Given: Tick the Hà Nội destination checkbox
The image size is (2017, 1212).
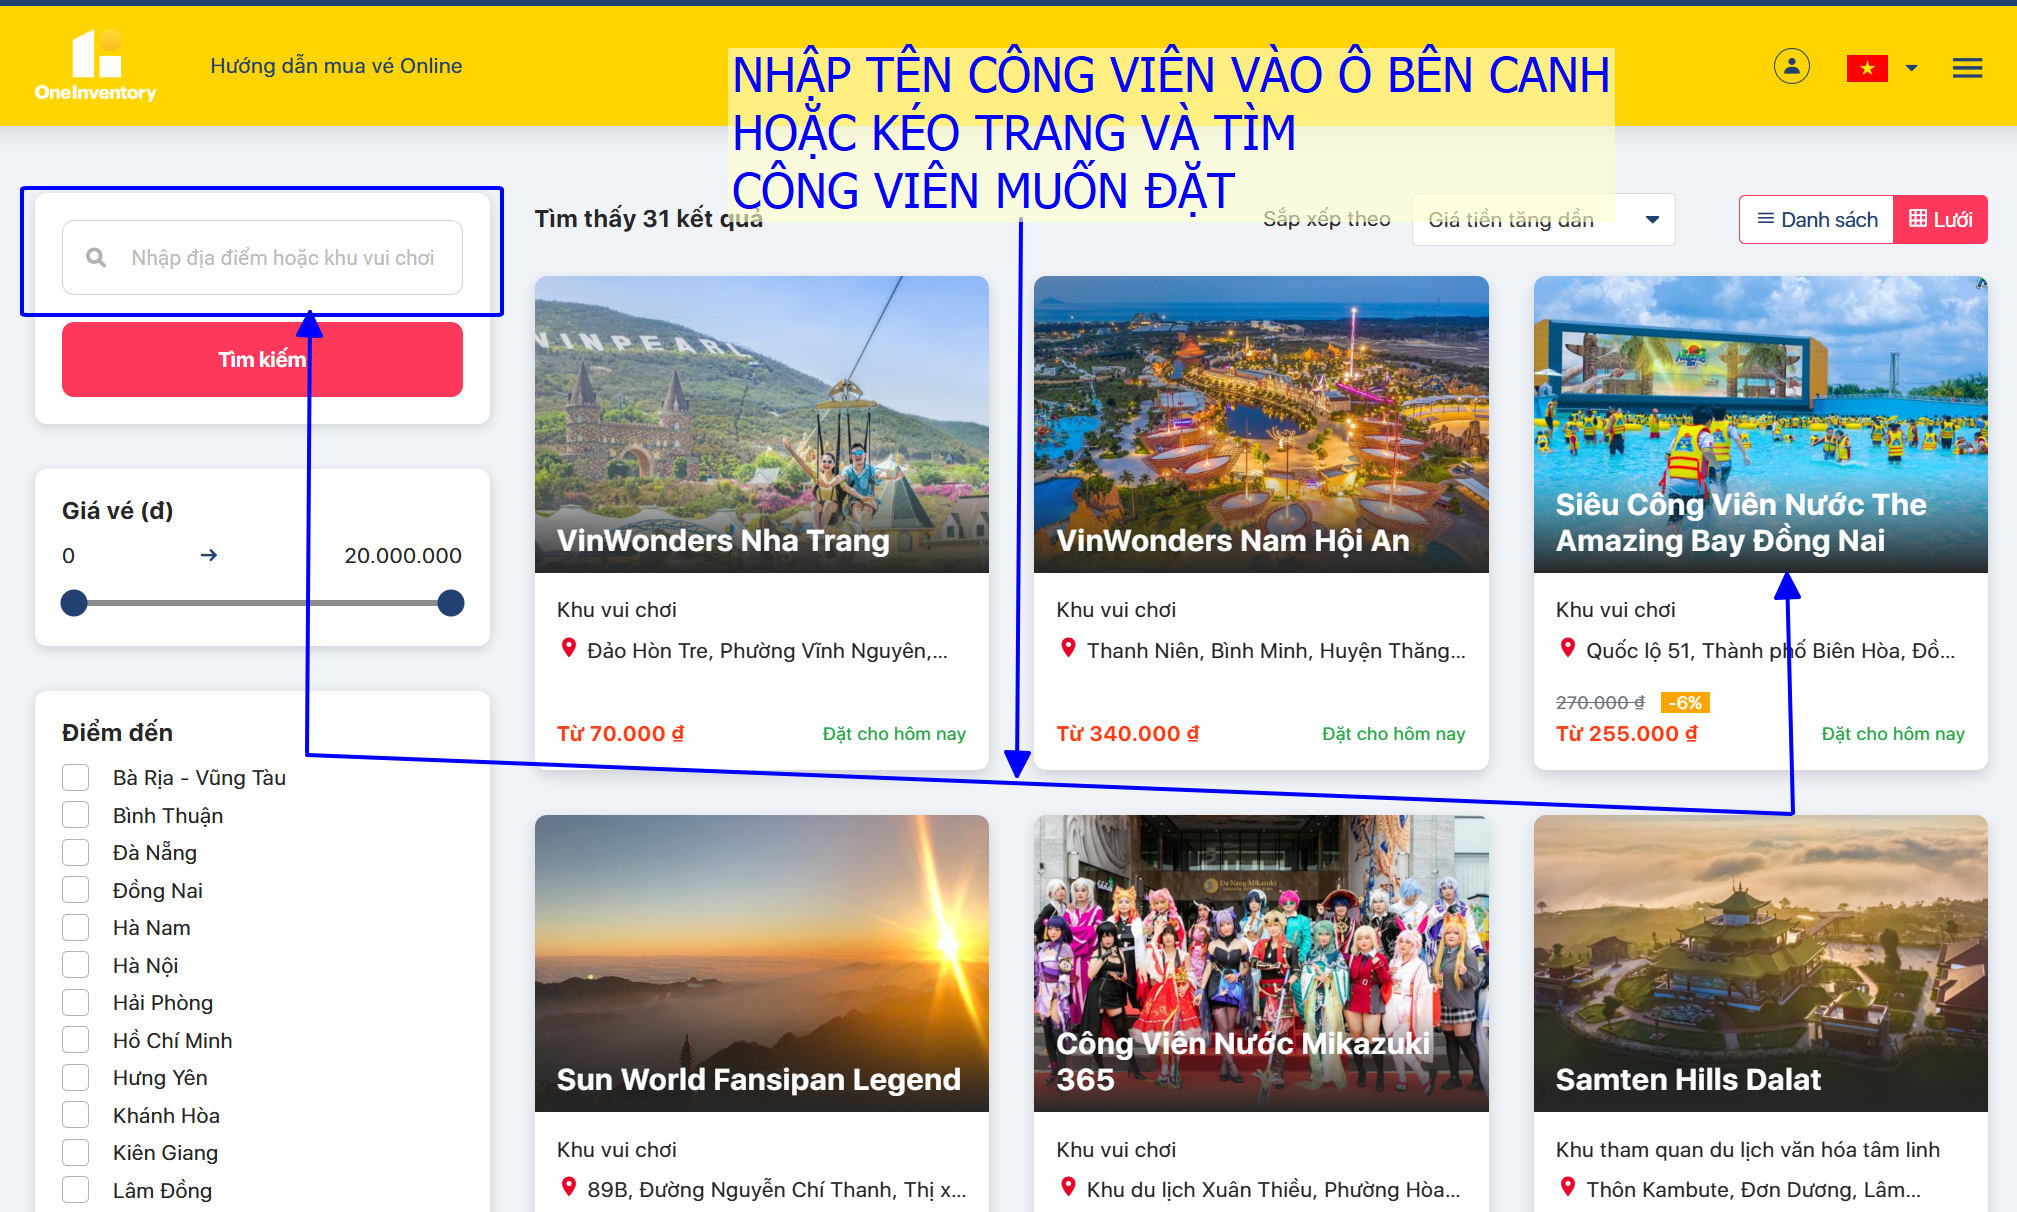Looking at the screenshot, I should [x=76, y=965].
